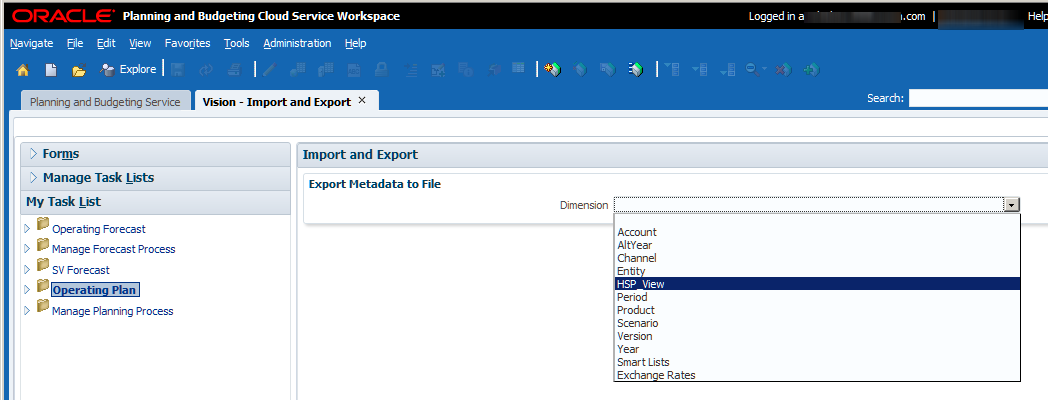Choose Account from the Dimension list

point(817,232)
